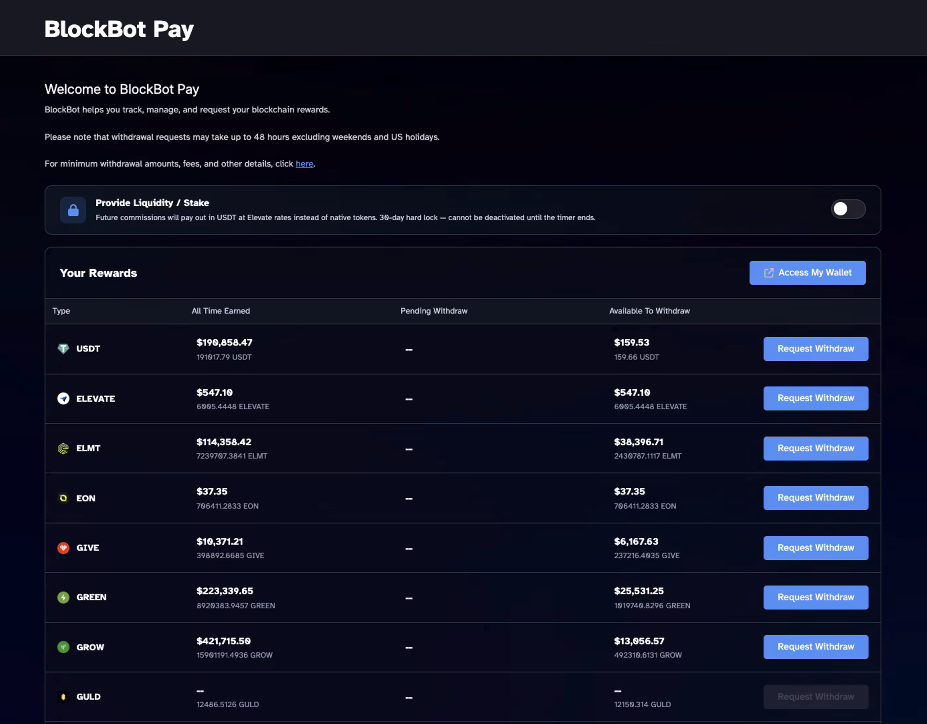Open the 'here' withdrawal details link
927x724 pixels.
[x=304, y=164]
